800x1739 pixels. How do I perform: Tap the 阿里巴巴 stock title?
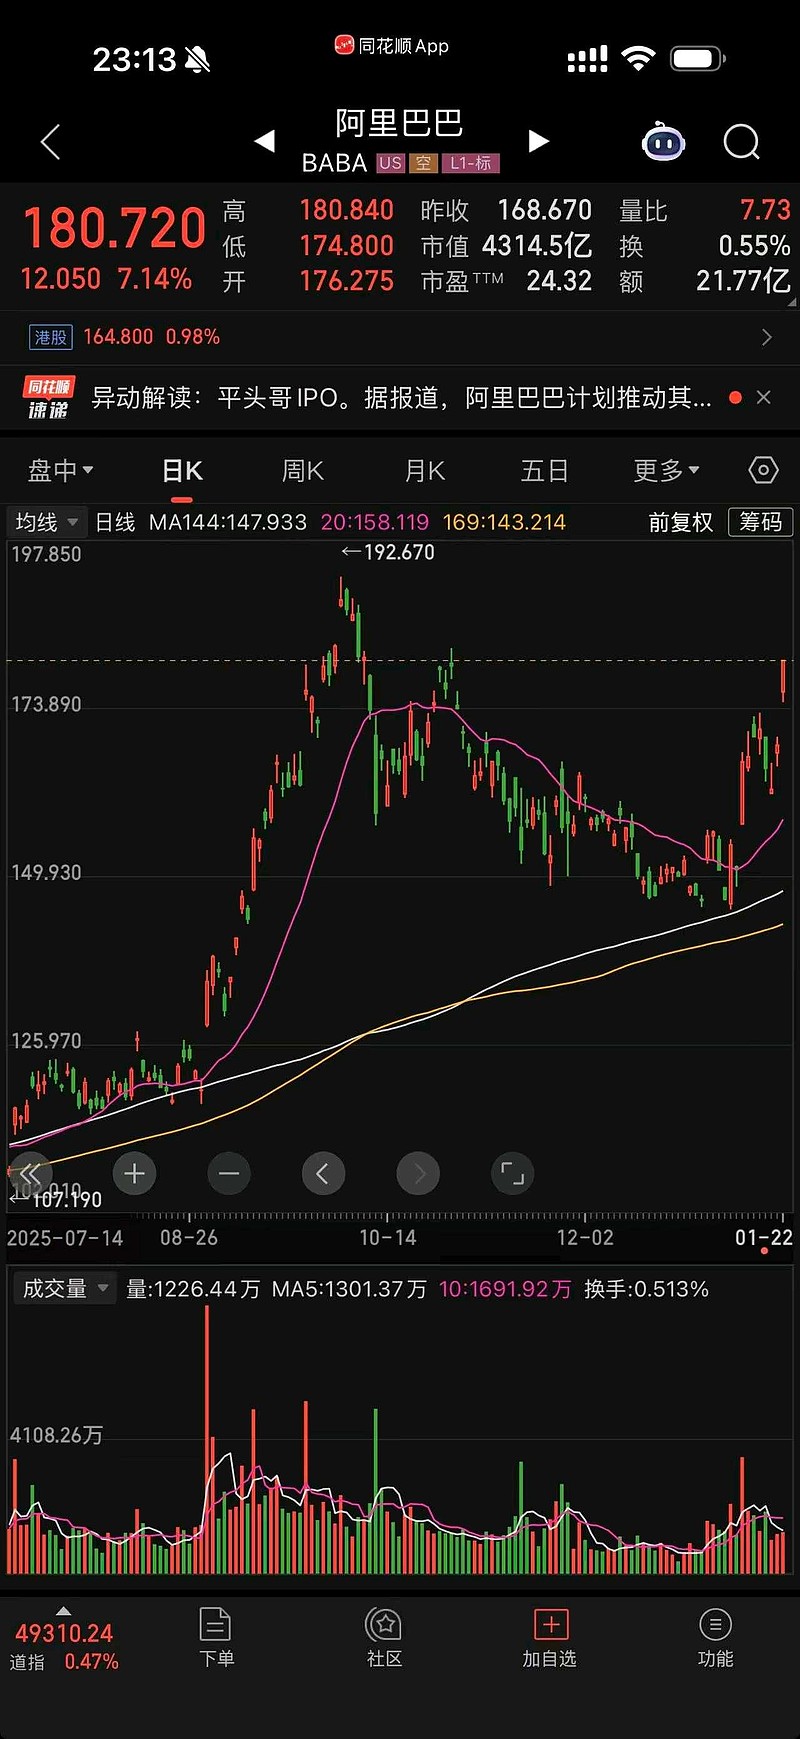click(x=399, y=123)
